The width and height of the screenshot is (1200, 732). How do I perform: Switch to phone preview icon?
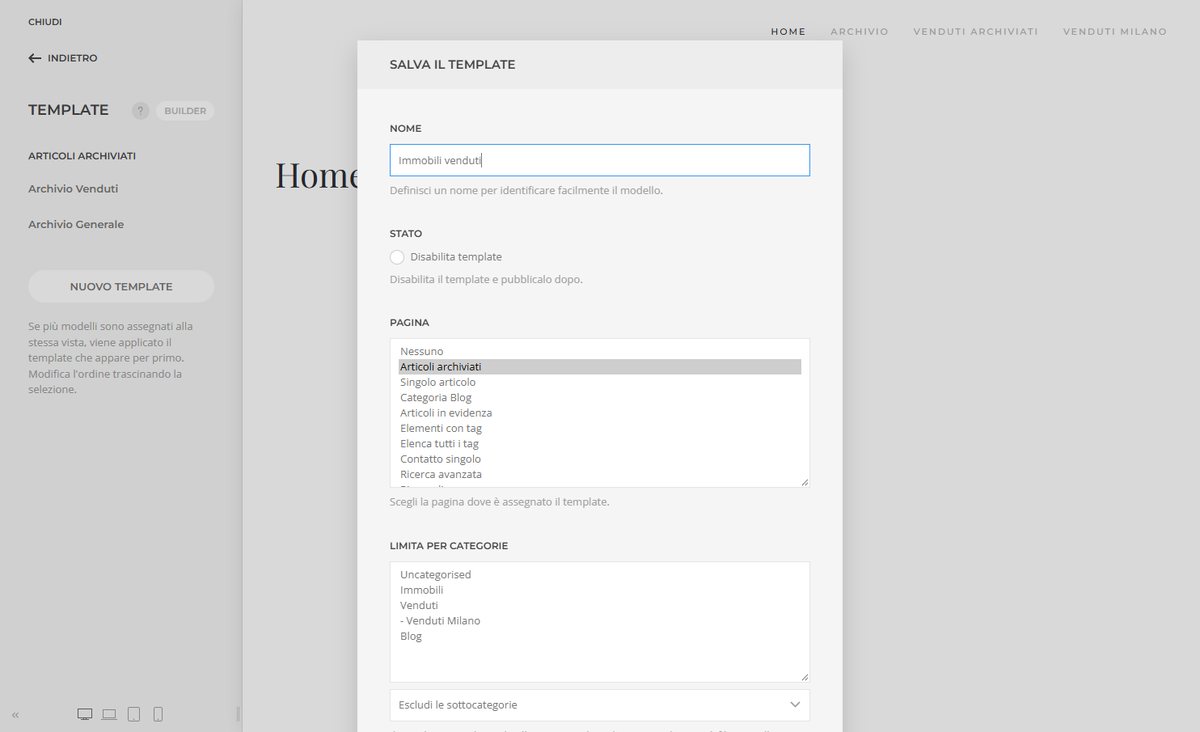tap(158, 714)
